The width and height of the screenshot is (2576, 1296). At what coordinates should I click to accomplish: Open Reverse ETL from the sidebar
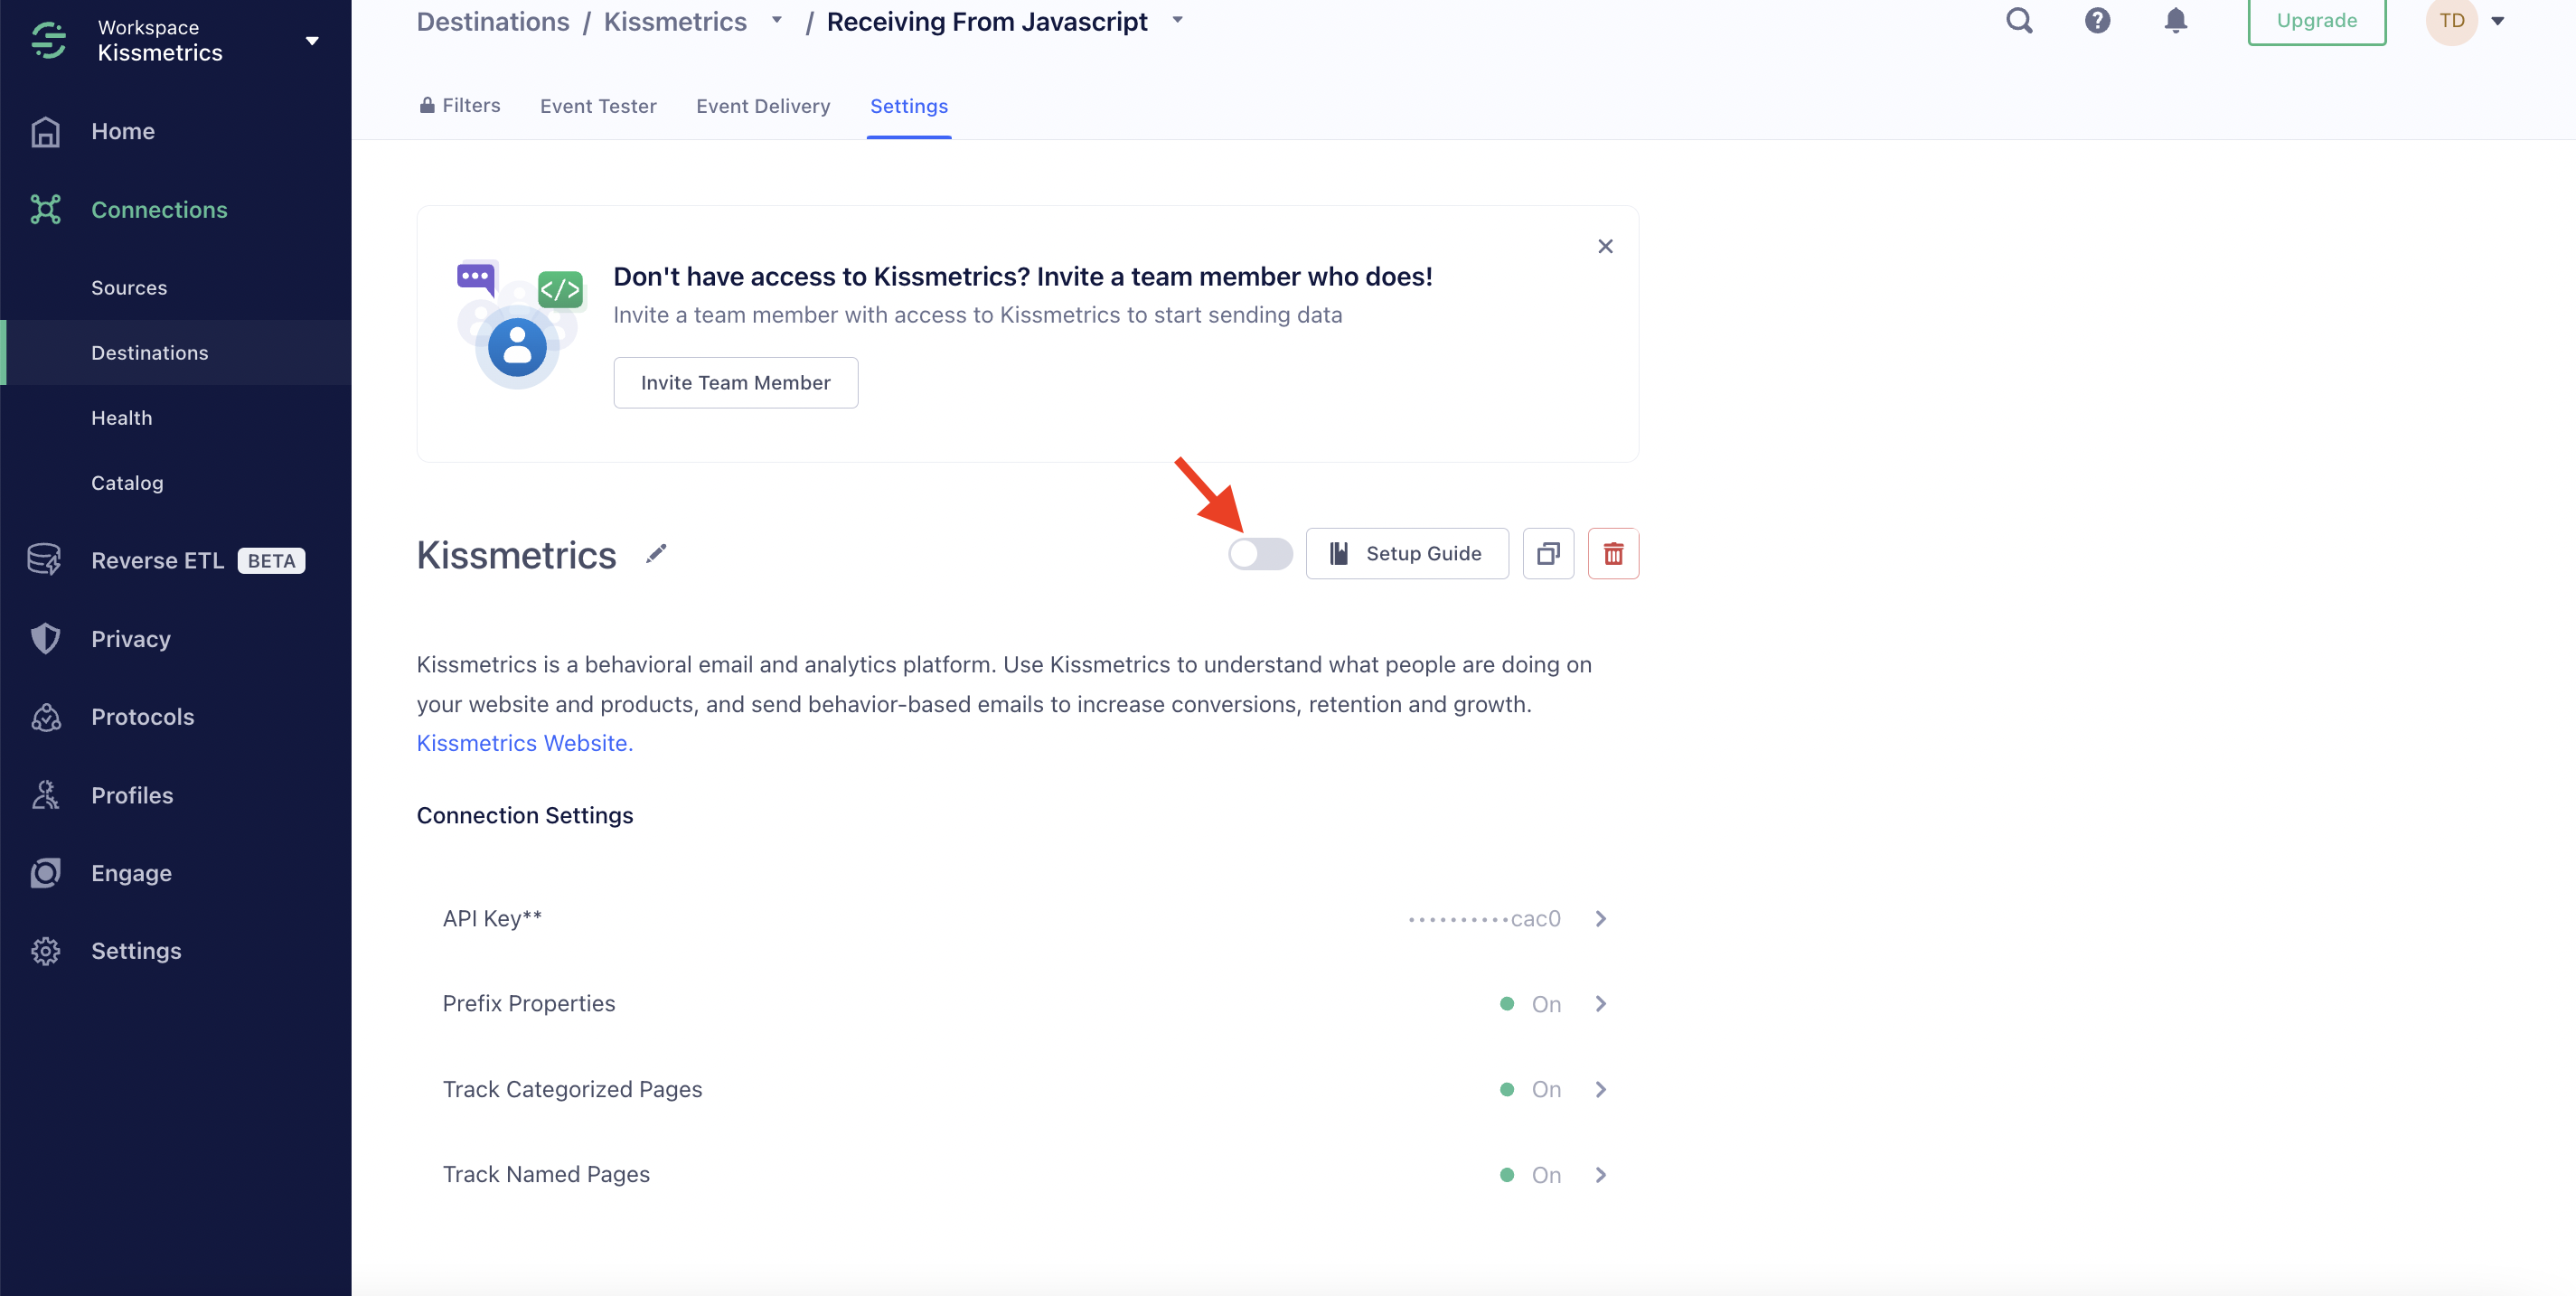[158, 561]
